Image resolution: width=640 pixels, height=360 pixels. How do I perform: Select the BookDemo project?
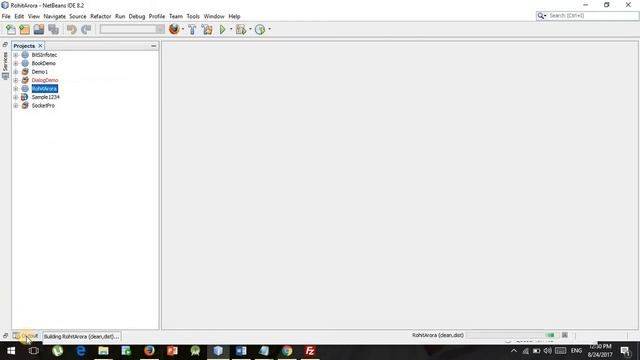(x=43, y=63)
